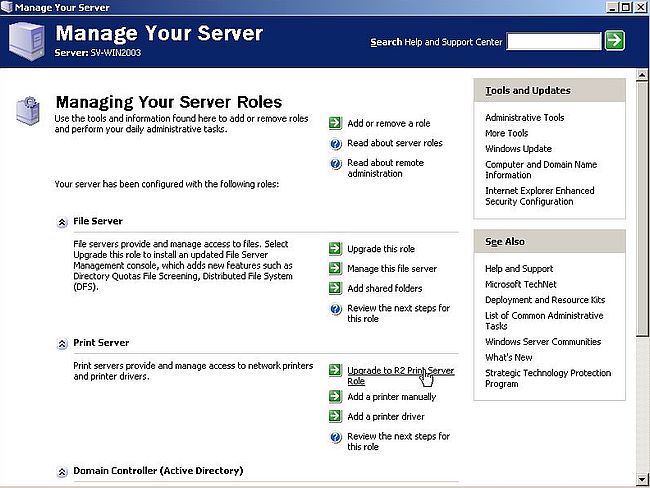Collapse the File Server section
The height and width of the screenshot is (488, 650).
(x=62, y=222)
